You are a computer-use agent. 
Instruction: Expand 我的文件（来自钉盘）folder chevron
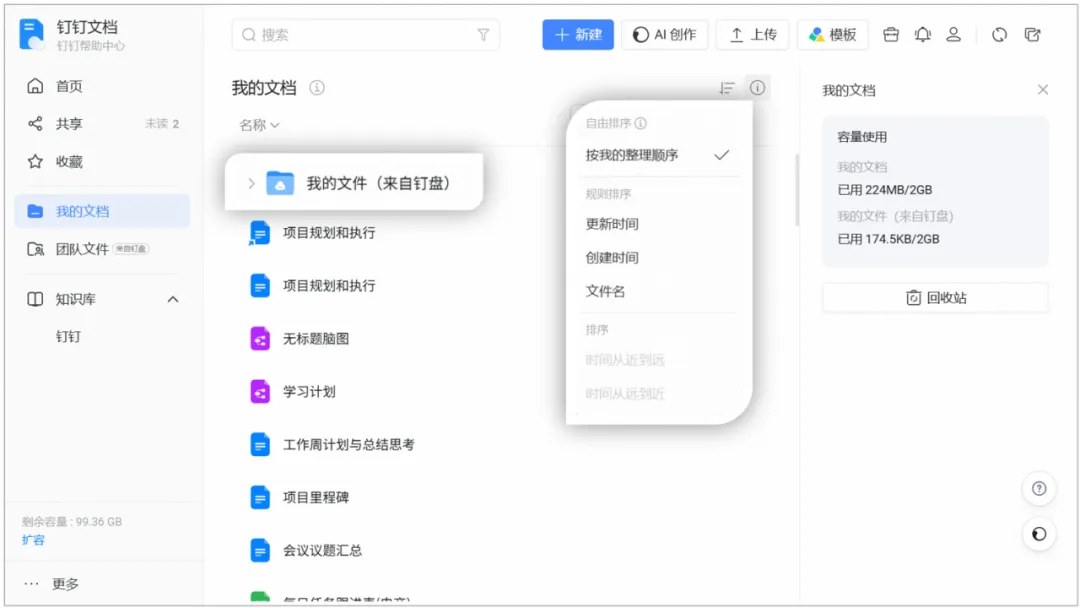point(251,183)
